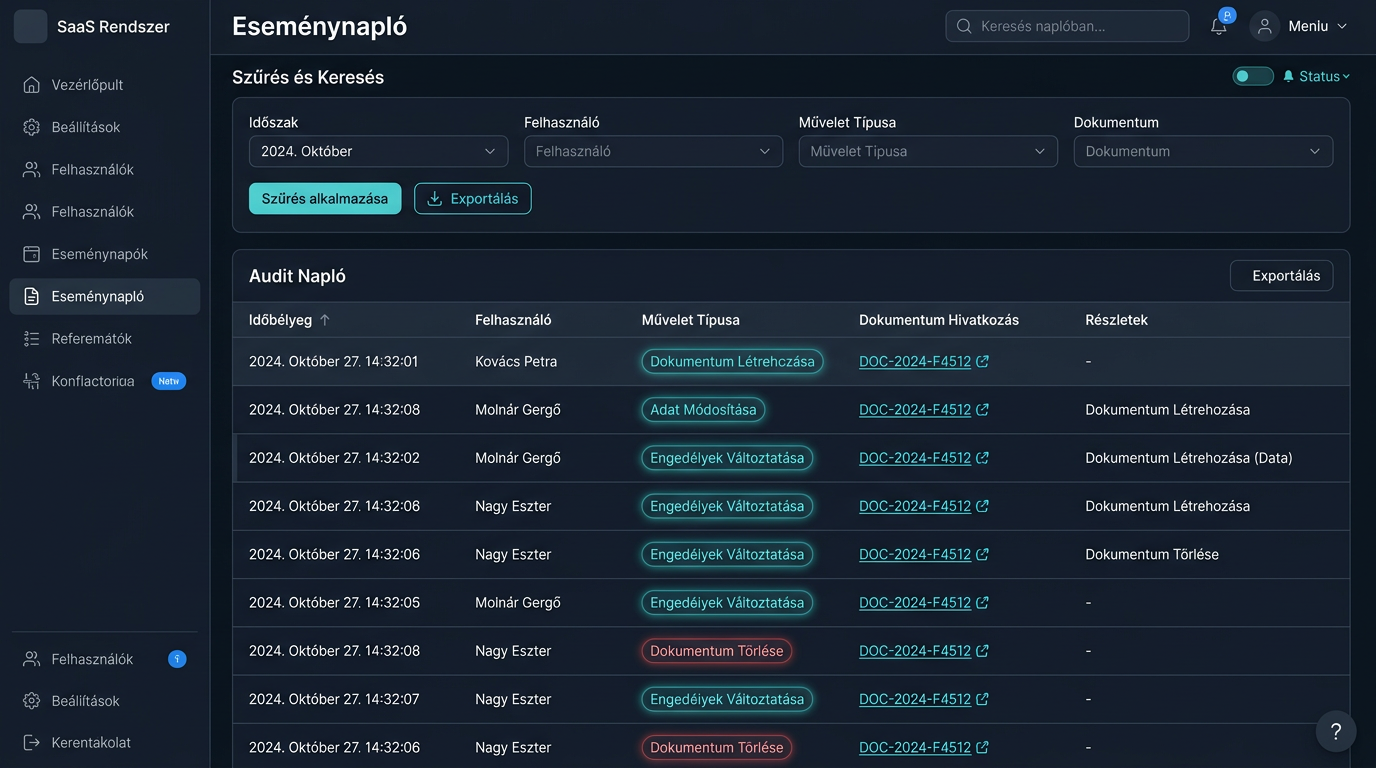
Task: Click Szűrés alkalmazása button
Action: click(x=325, y=198)
